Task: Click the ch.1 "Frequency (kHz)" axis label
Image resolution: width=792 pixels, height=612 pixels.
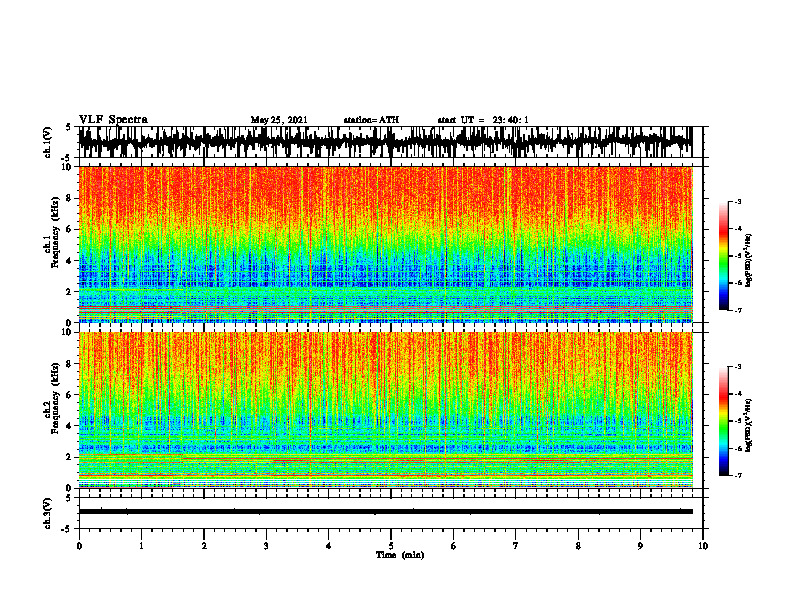Action: (56, 232)
